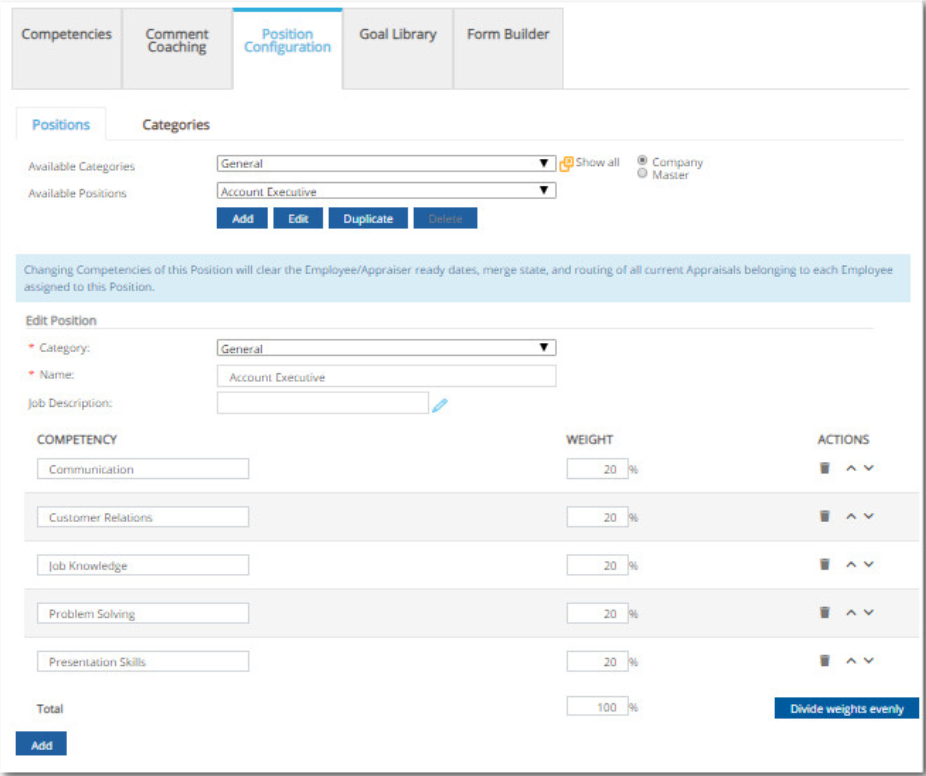The width and height of the screenshot is (926, 776).
Task: Switch to the Goal Library tab
Action: click(398, 34)
